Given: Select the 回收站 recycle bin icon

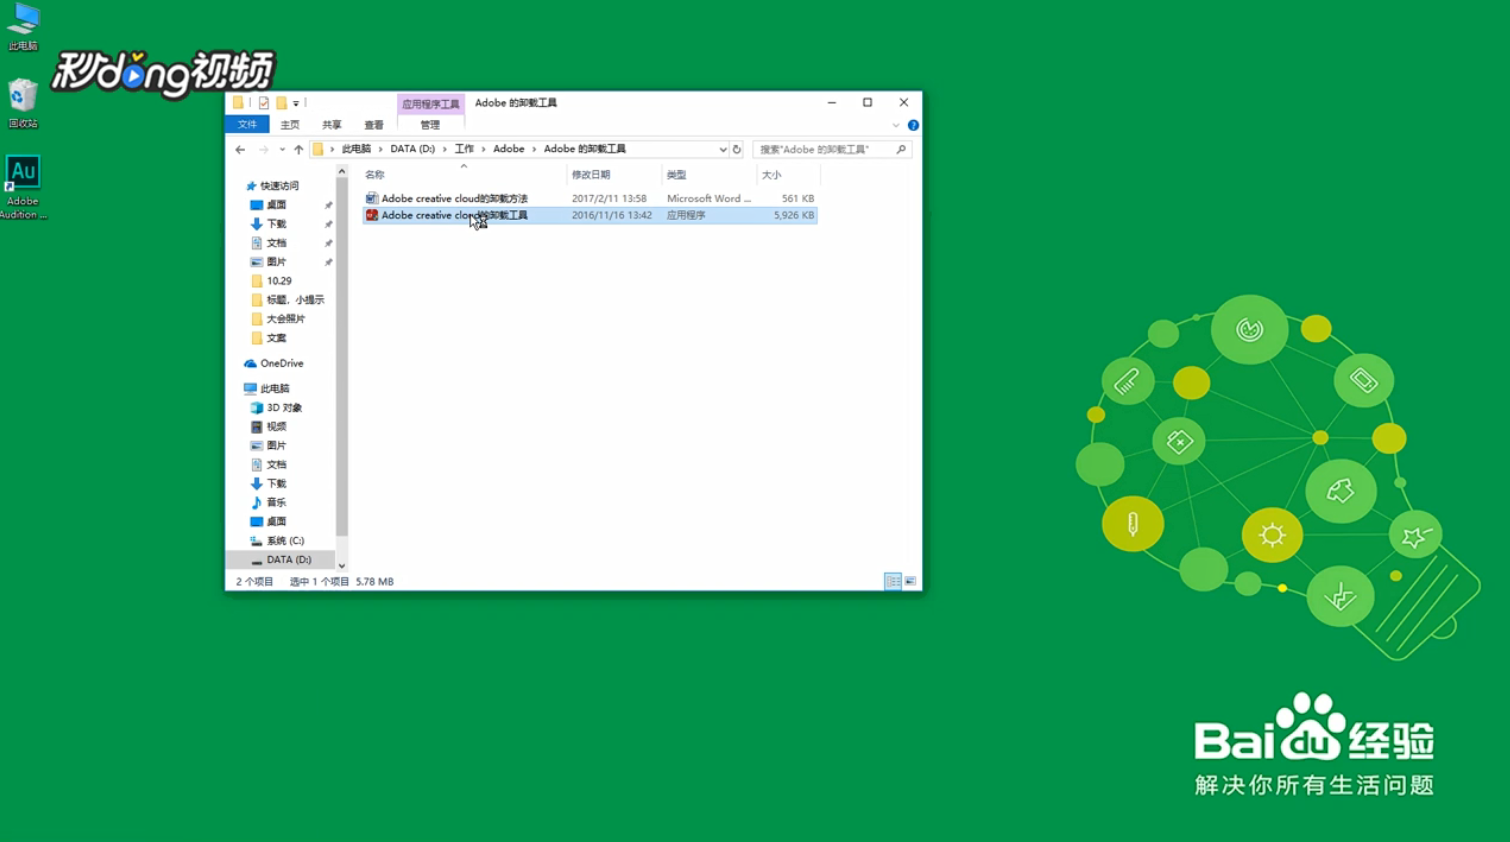Looking at the screenshot, I should point(23,104).
